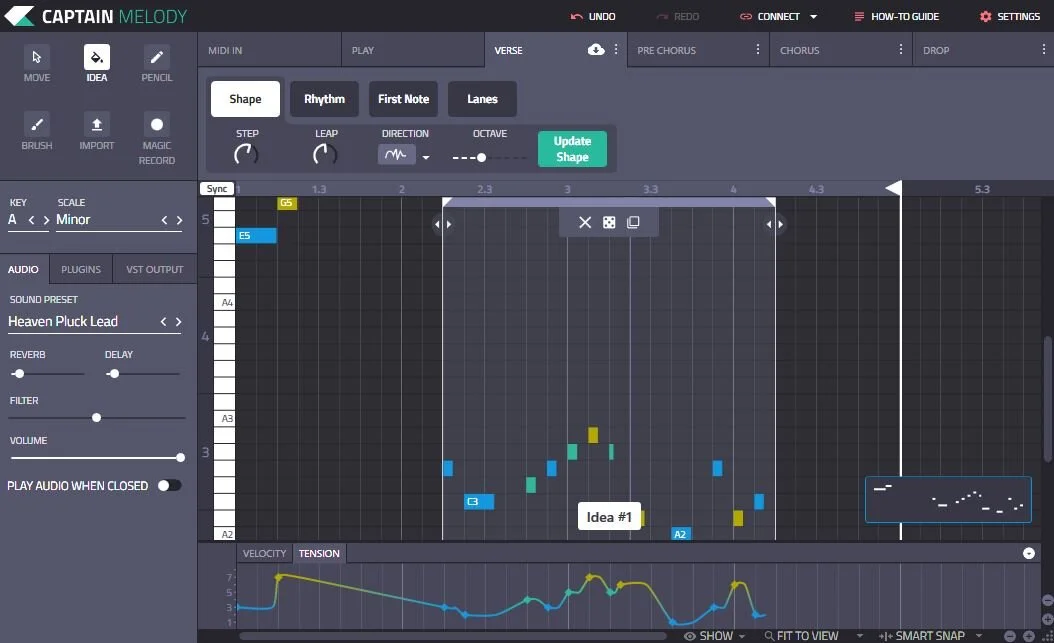This screenshot has width=1054, height=643.
Task: Collapse the velocity/tension panel circle button
Action: coord(1028,553)
